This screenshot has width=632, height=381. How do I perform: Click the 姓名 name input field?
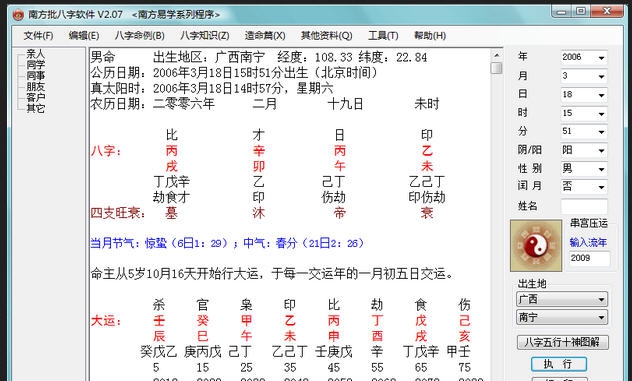[584, 206]
